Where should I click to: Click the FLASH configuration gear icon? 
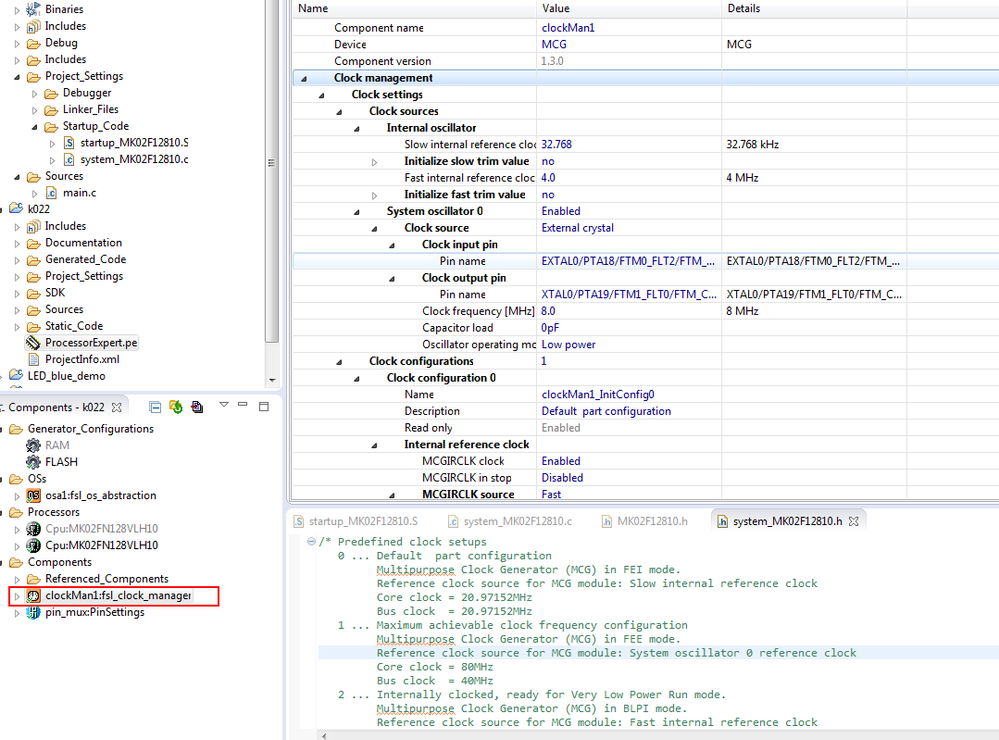click(33, 462)
